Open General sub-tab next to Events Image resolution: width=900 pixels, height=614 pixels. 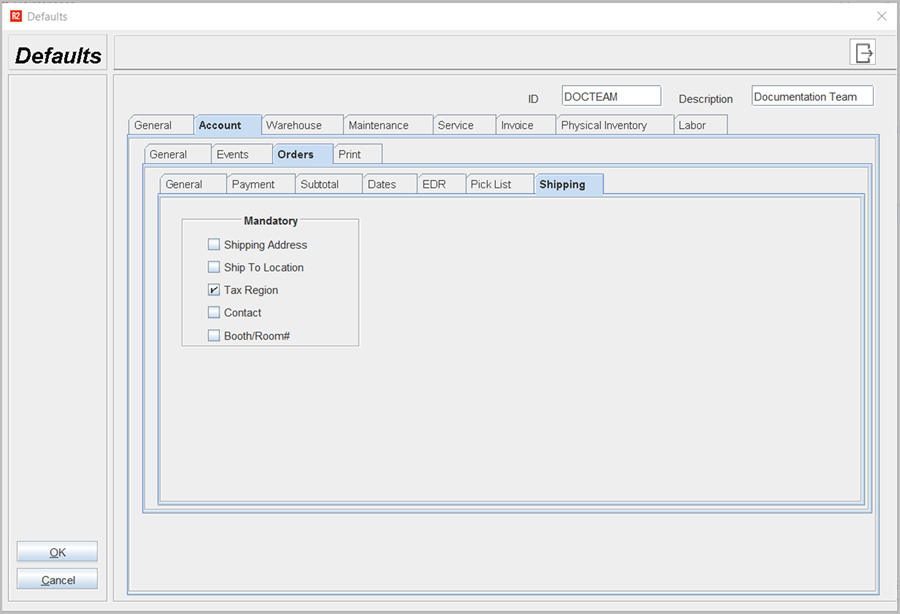177,154
